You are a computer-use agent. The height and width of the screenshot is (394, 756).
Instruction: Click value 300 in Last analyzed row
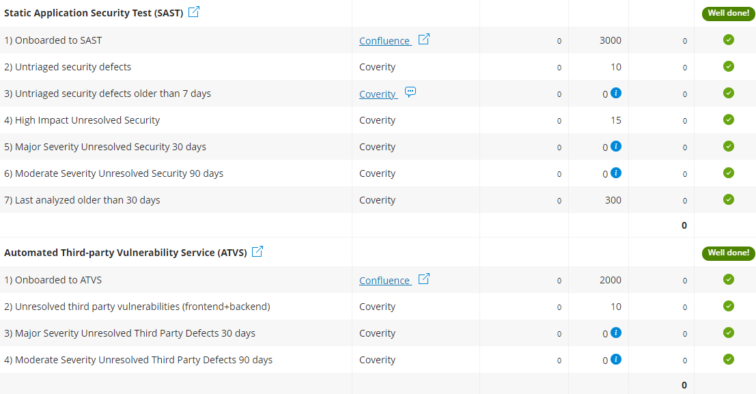click(x=613, y=200)
